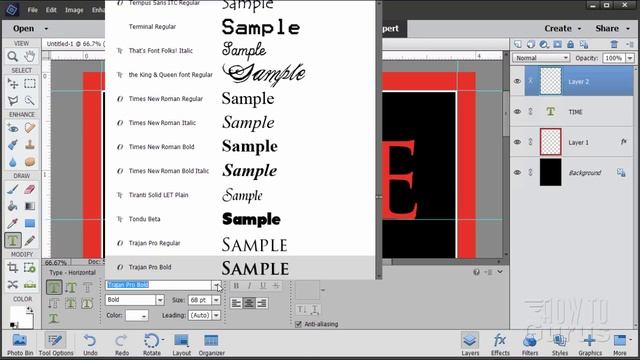Screen dimensions: 640x360
Task: Select the Smart Brush tool
Action: (13, 145)
